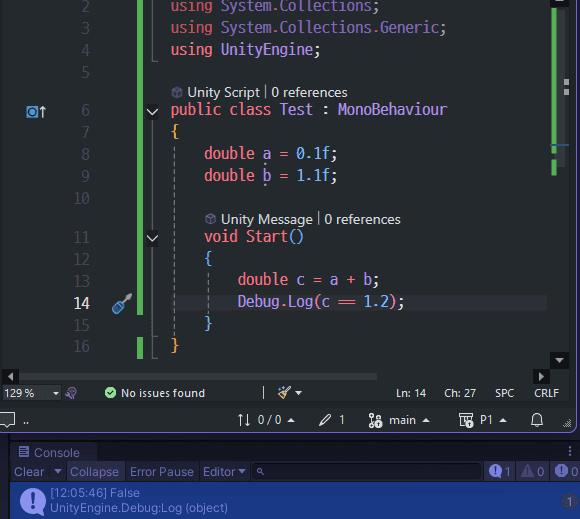580x519 pixels.
Task: Click the screwdriver quick actions icon
Action: 122,303
